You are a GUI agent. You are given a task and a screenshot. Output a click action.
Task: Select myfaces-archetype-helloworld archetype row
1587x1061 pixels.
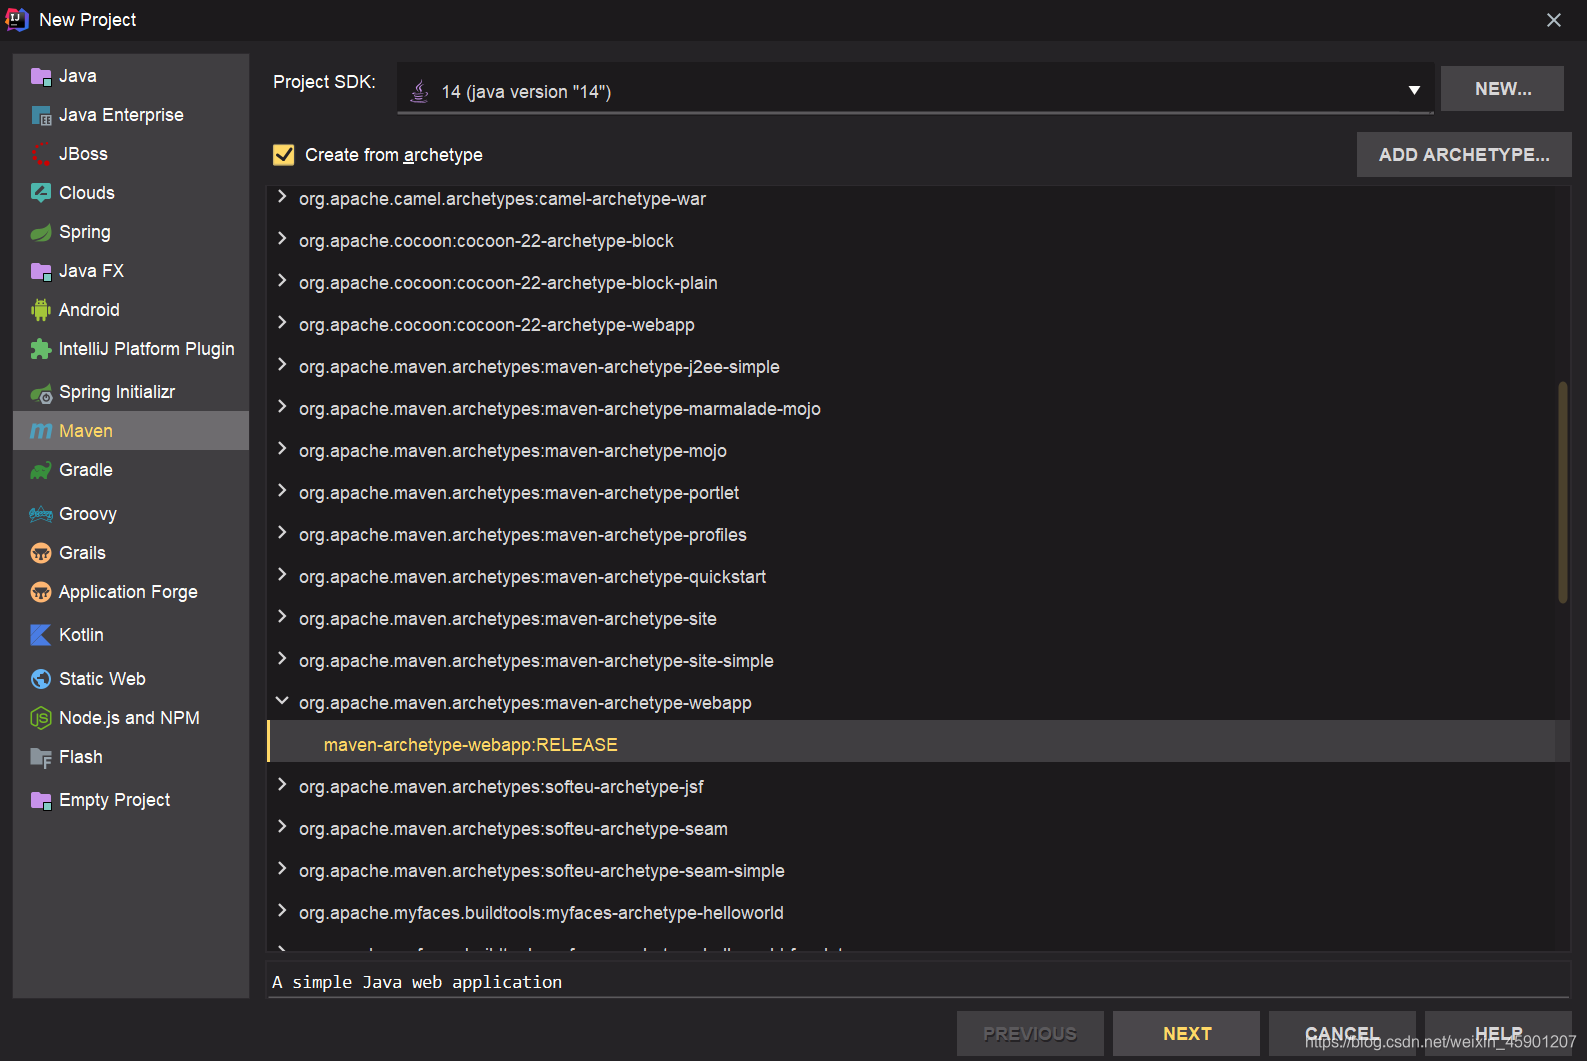click(x=918, y=913)
